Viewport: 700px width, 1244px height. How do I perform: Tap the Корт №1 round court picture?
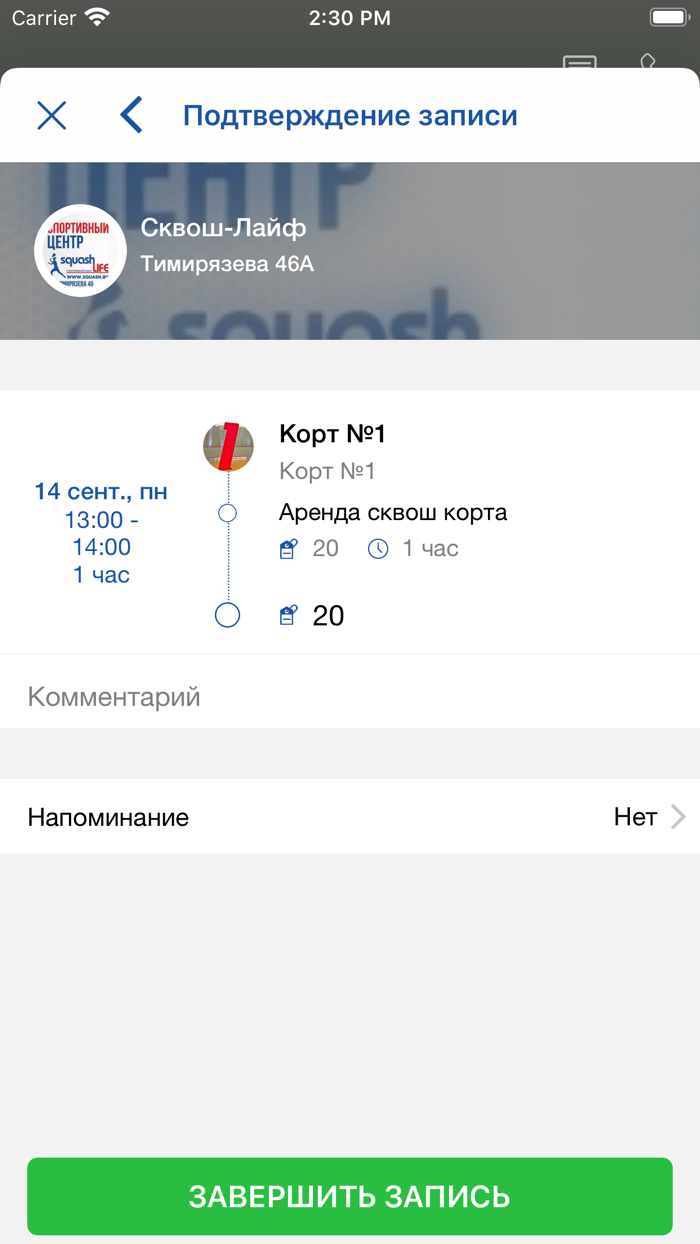228,446
